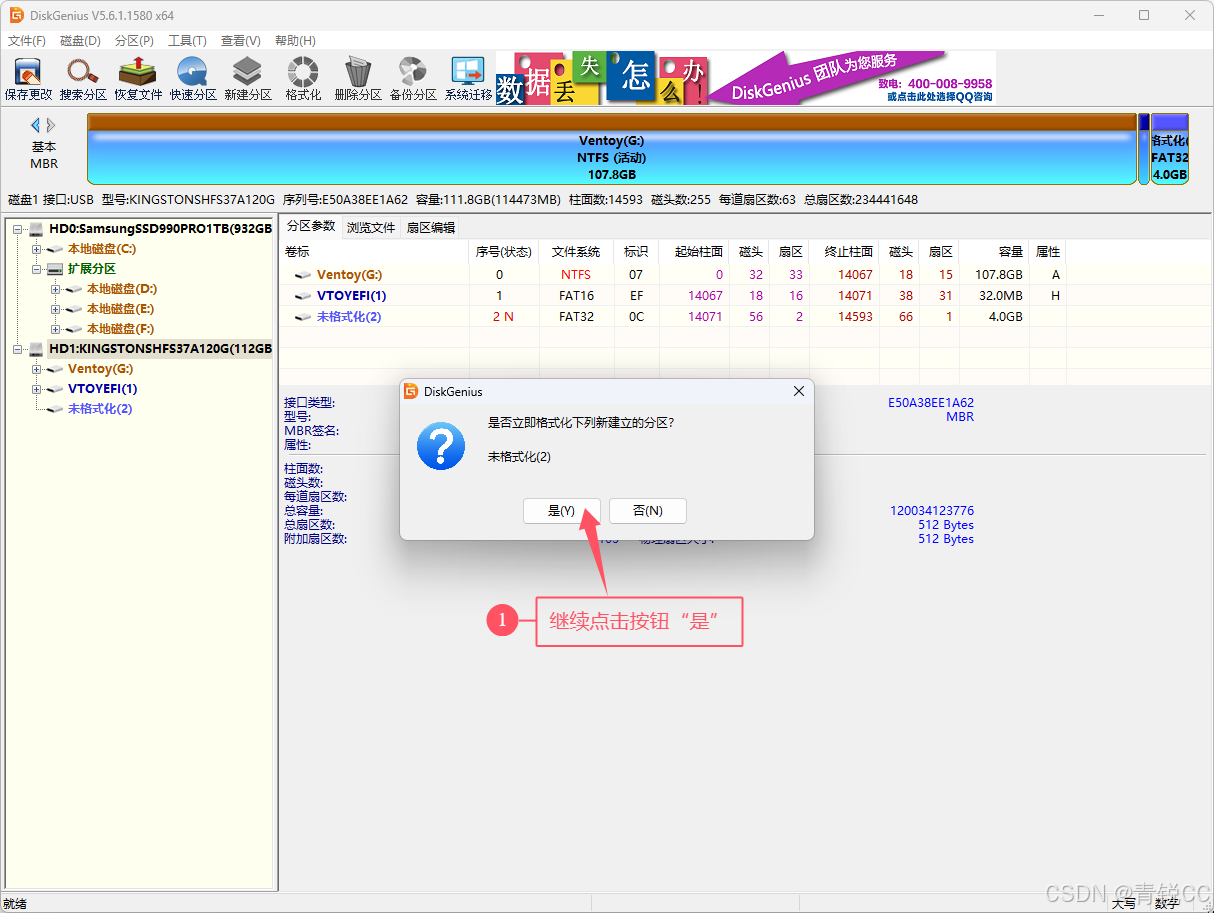Click the serial number E50A38EE1A62 value
The width and height of the screenshot is (1214, 913).
click(x=931, y=403)
